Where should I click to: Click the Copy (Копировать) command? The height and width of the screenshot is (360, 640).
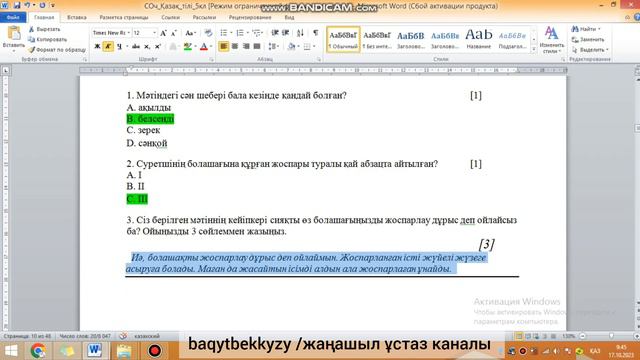47,40
